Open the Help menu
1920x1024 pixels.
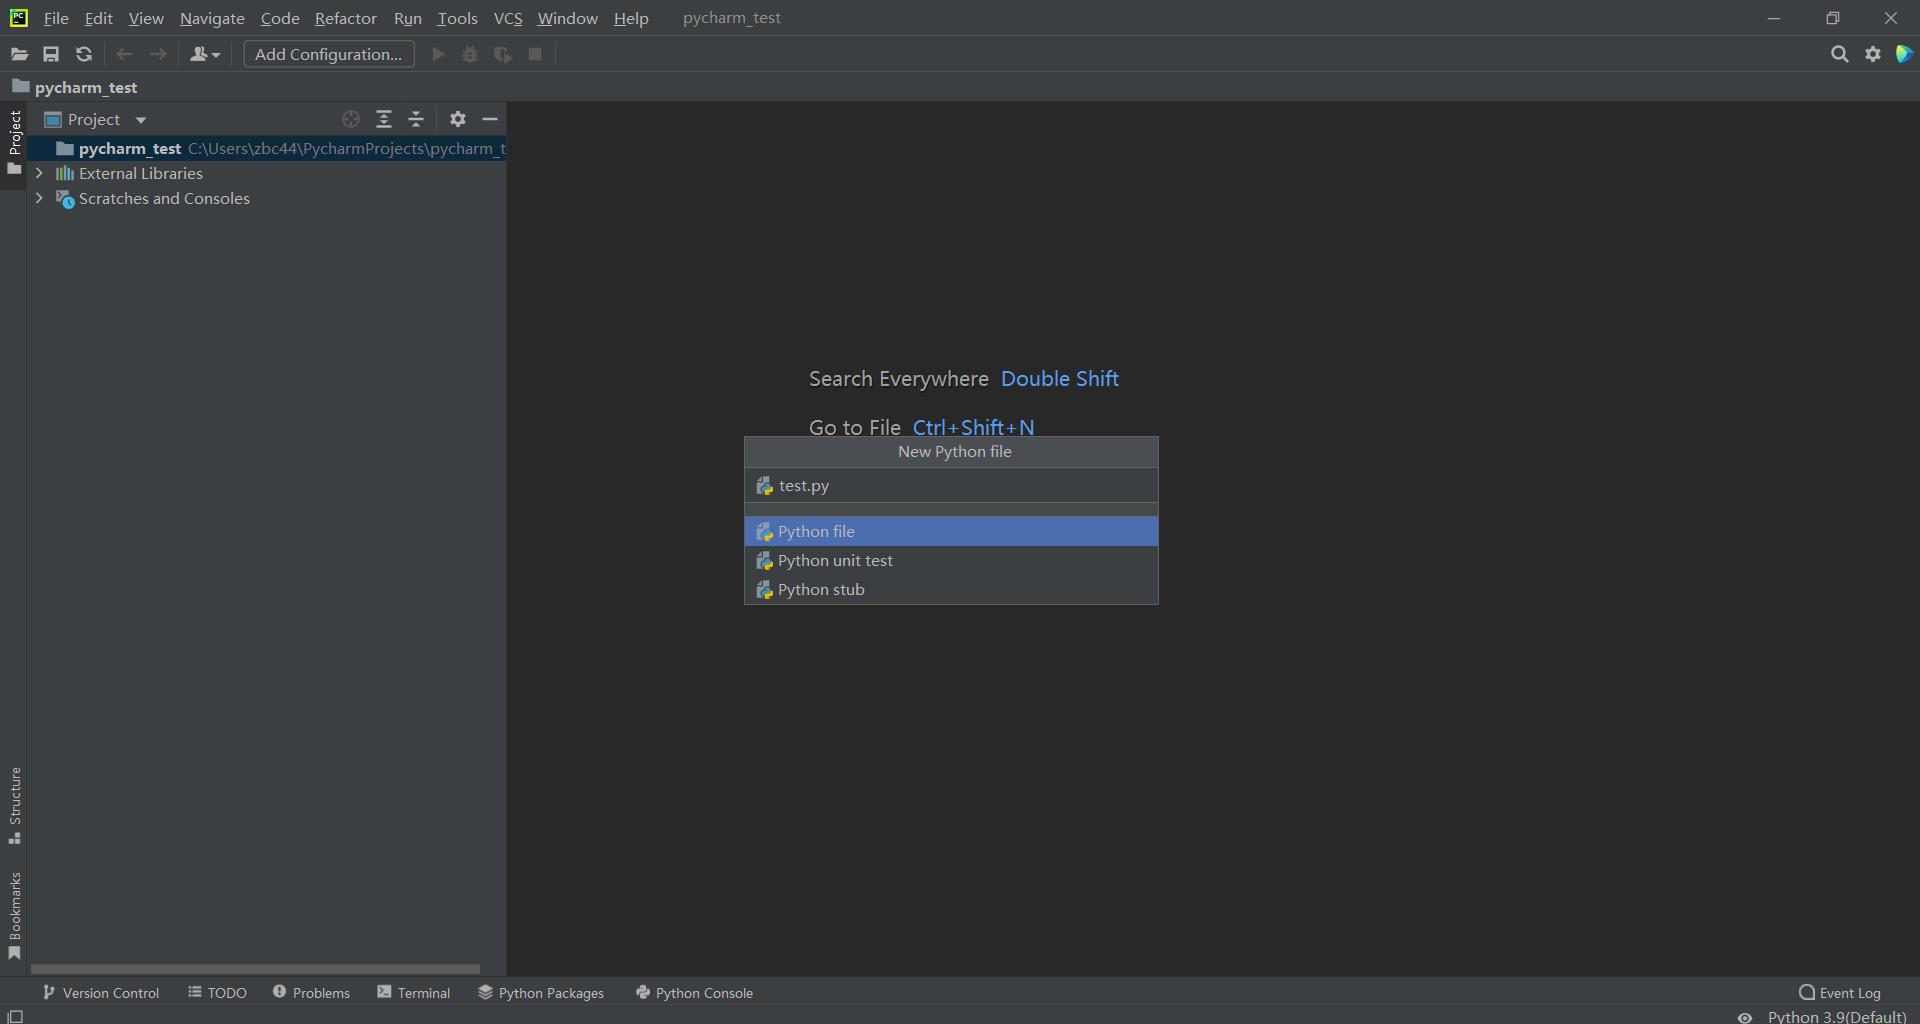click(631, 18)
